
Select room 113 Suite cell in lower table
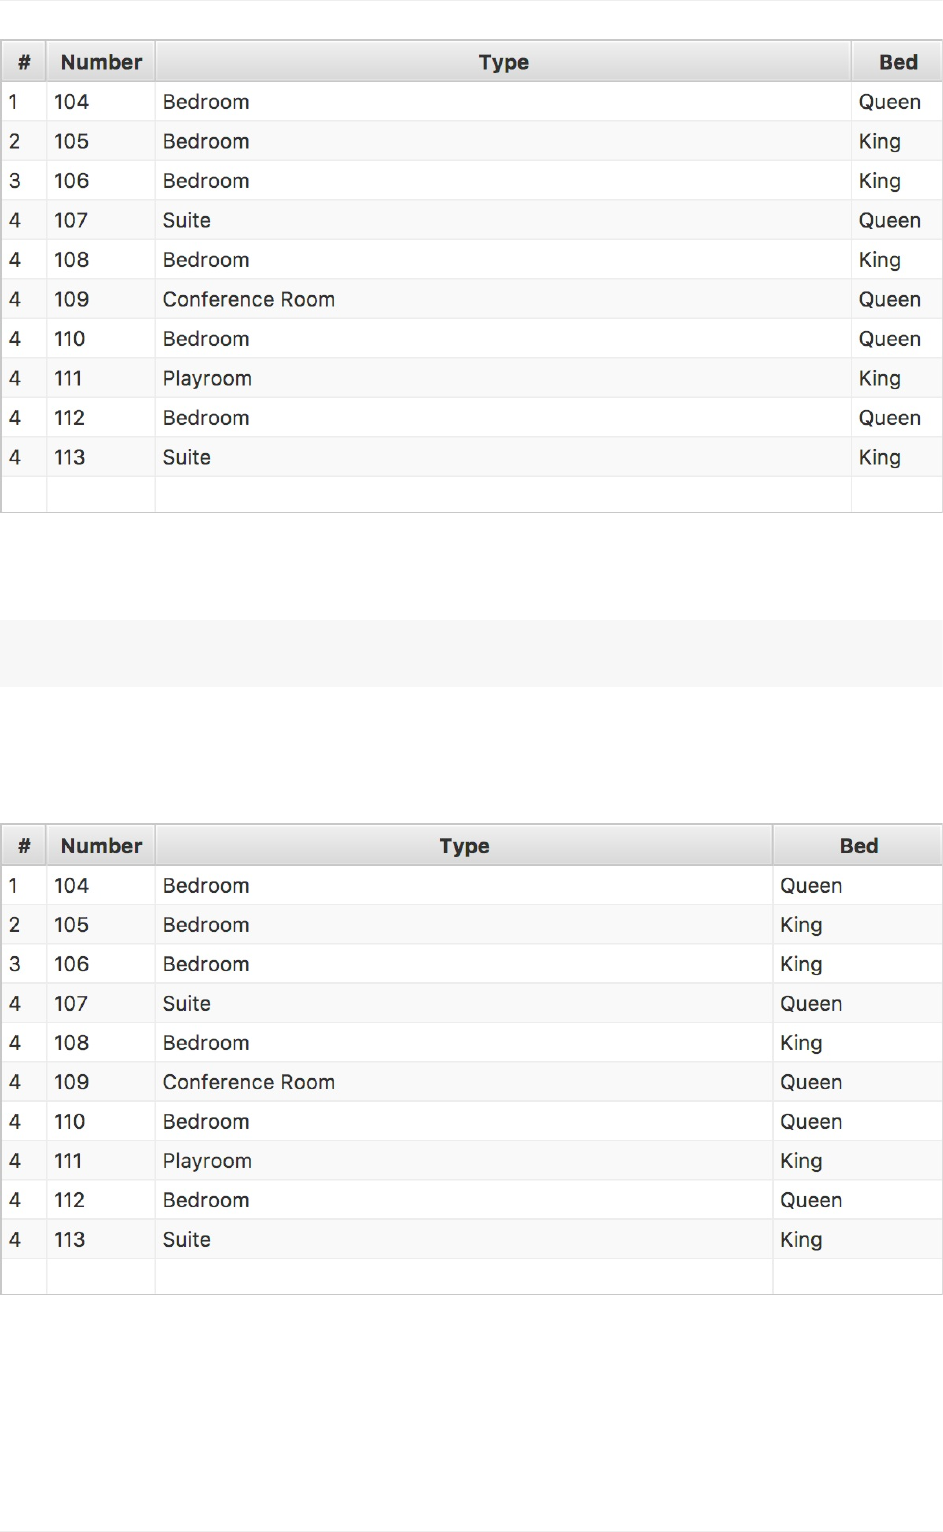tap(187, 1240)
